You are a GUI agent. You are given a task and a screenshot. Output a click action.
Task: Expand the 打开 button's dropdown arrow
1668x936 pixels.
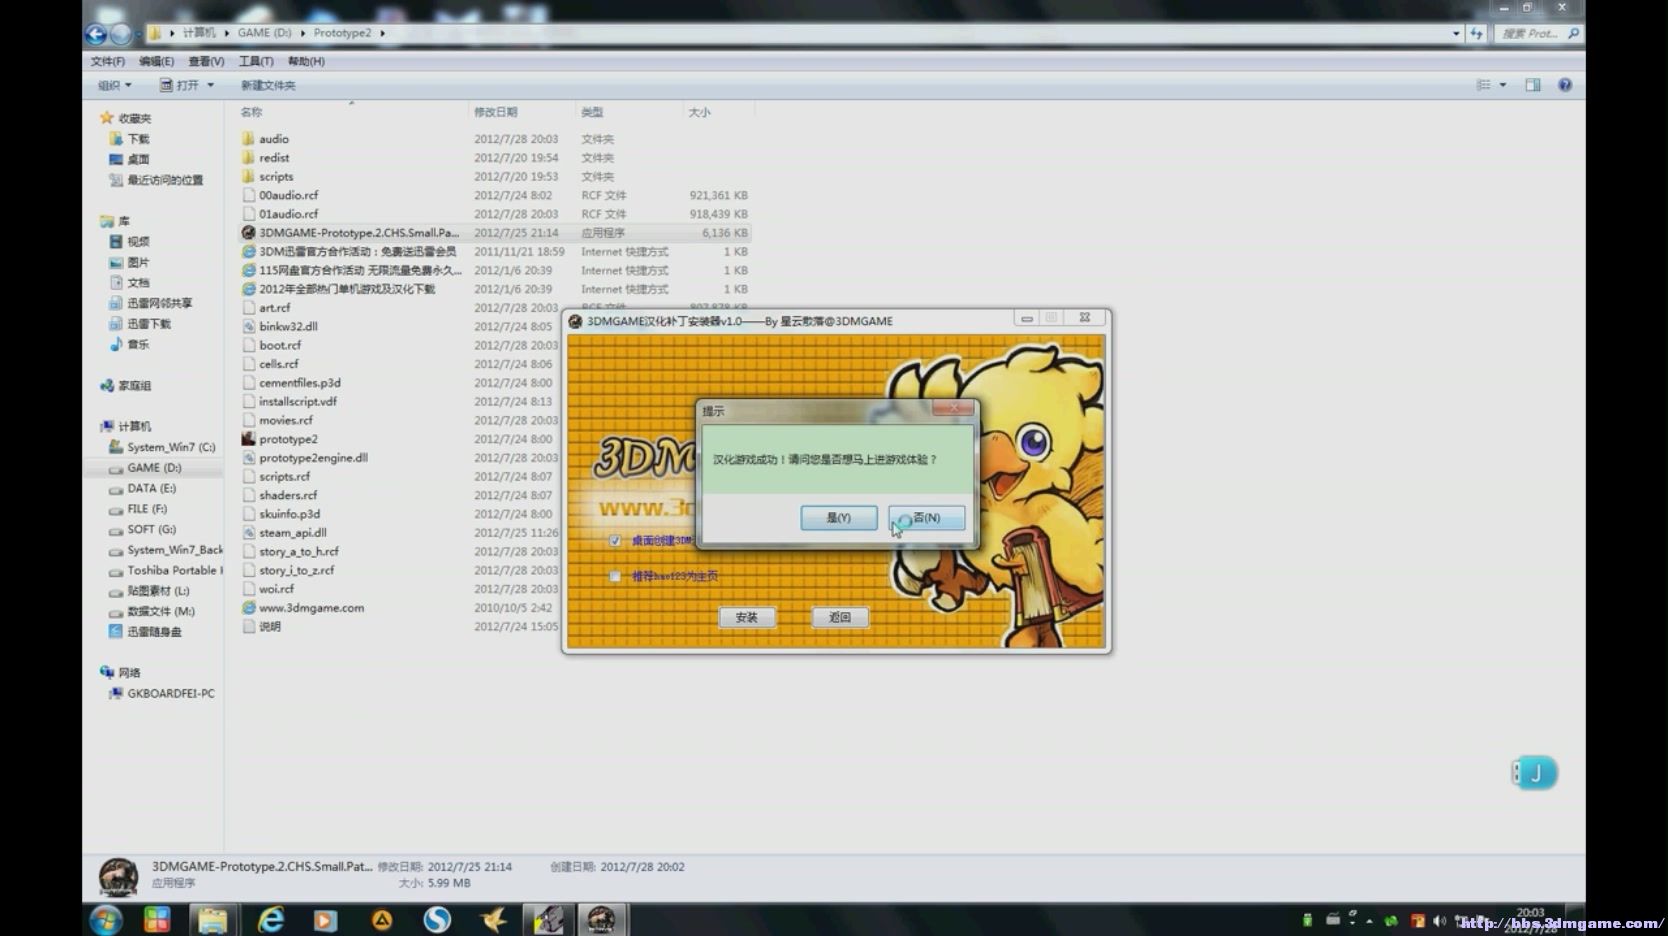click(210, 85)
